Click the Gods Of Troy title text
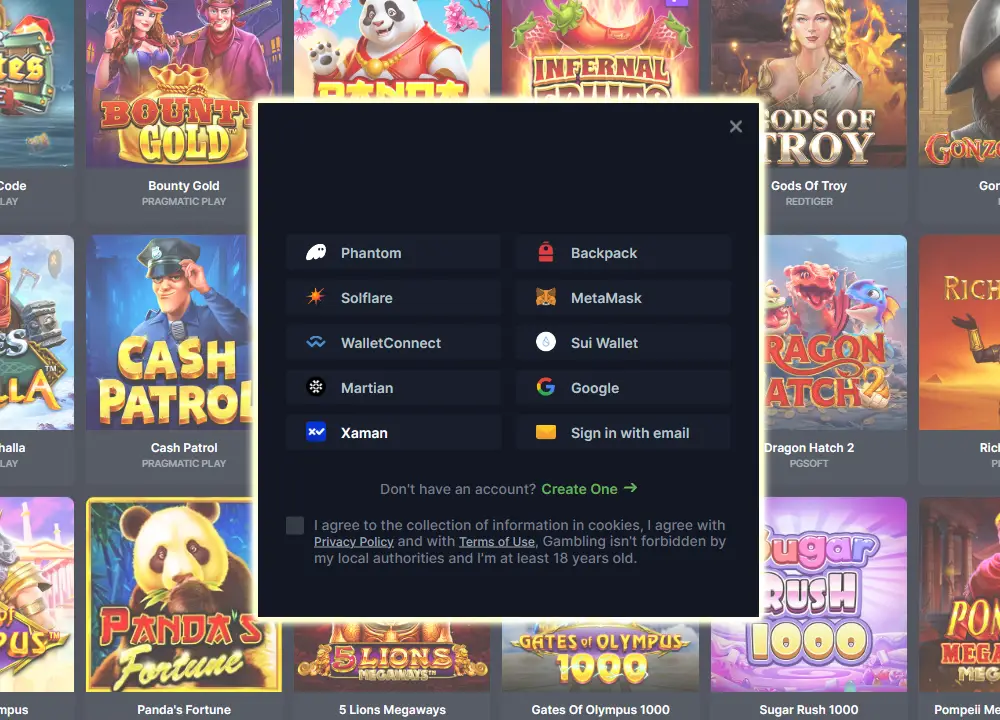Screen dimensions: 1000x720 [809, 186]
